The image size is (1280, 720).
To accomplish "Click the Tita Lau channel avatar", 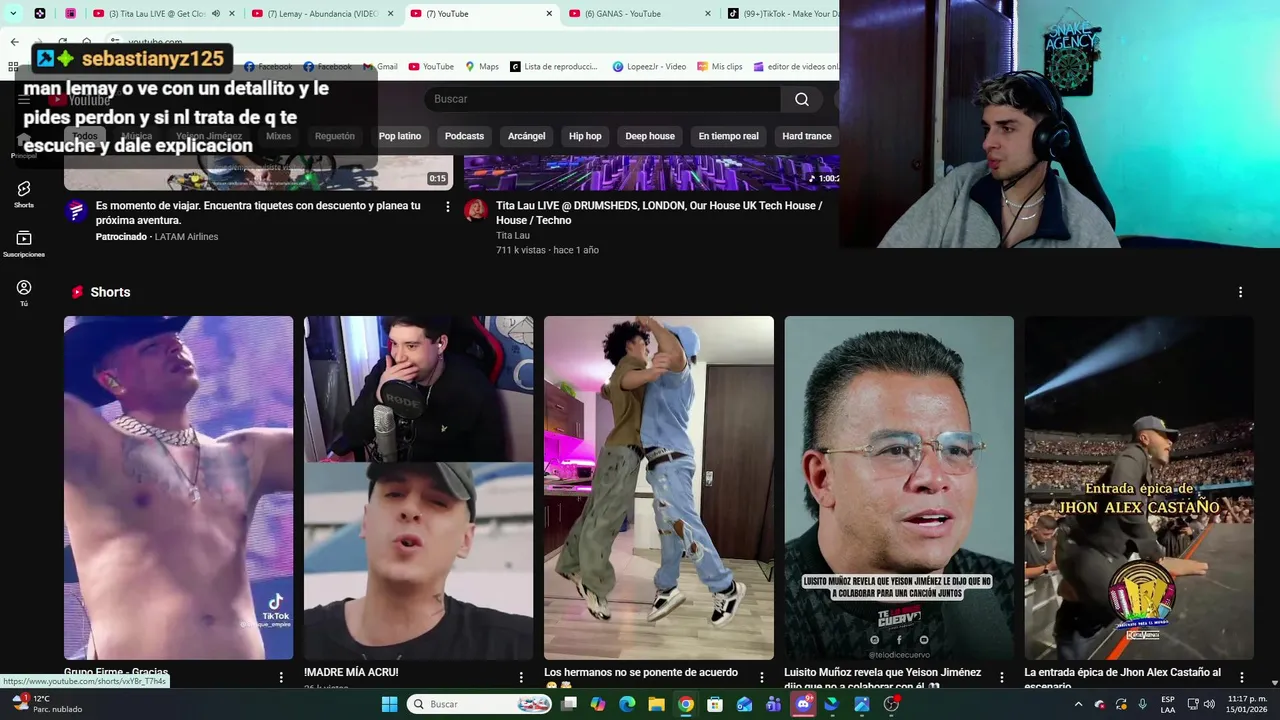I will (476, 210).
